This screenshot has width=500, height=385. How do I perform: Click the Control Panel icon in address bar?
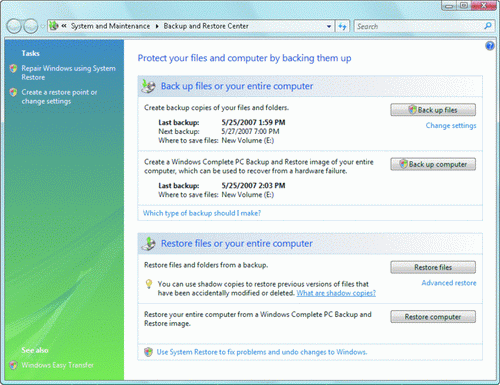(54, 26)
